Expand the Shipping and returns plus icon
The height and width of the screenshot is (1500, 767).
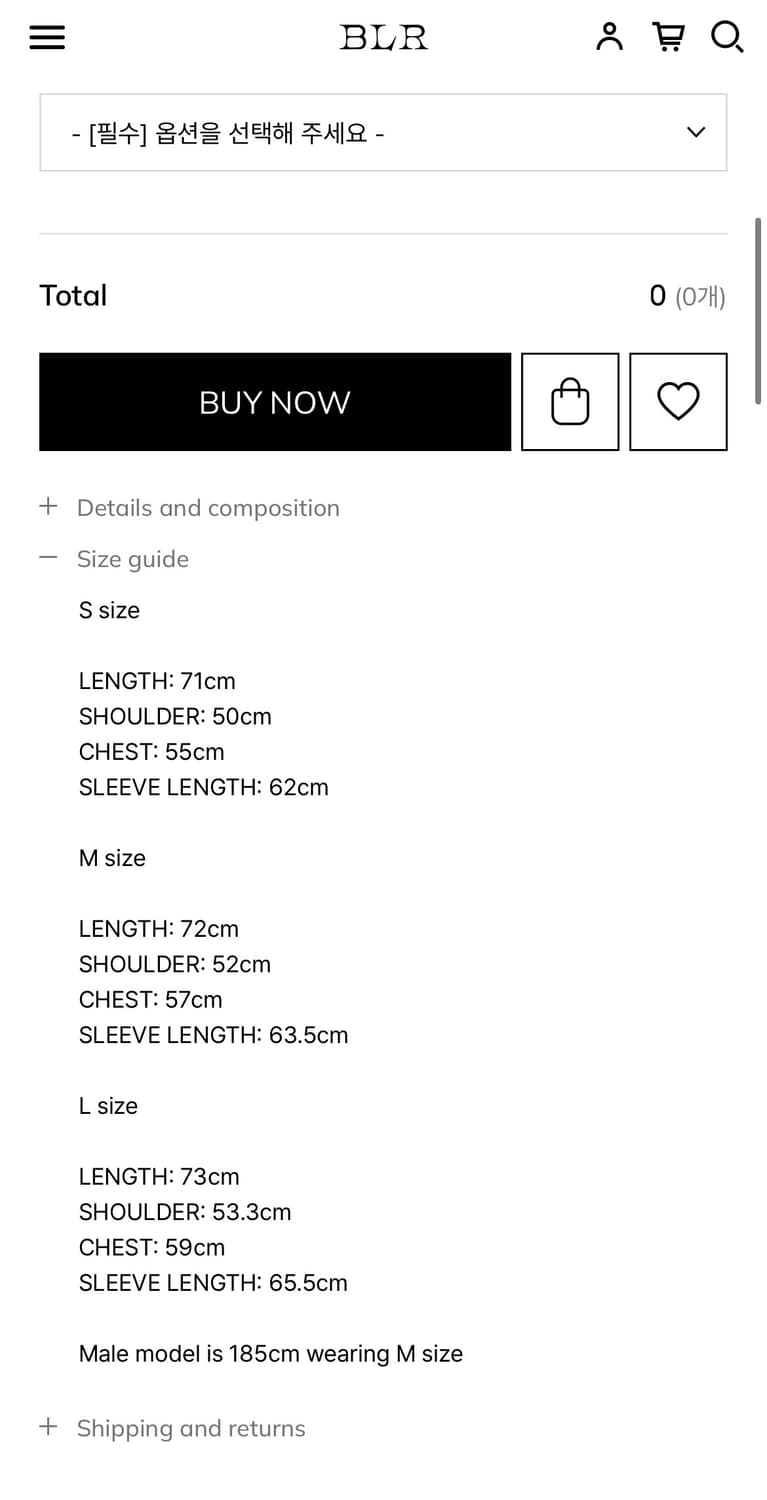click(x=48, y=1427)
